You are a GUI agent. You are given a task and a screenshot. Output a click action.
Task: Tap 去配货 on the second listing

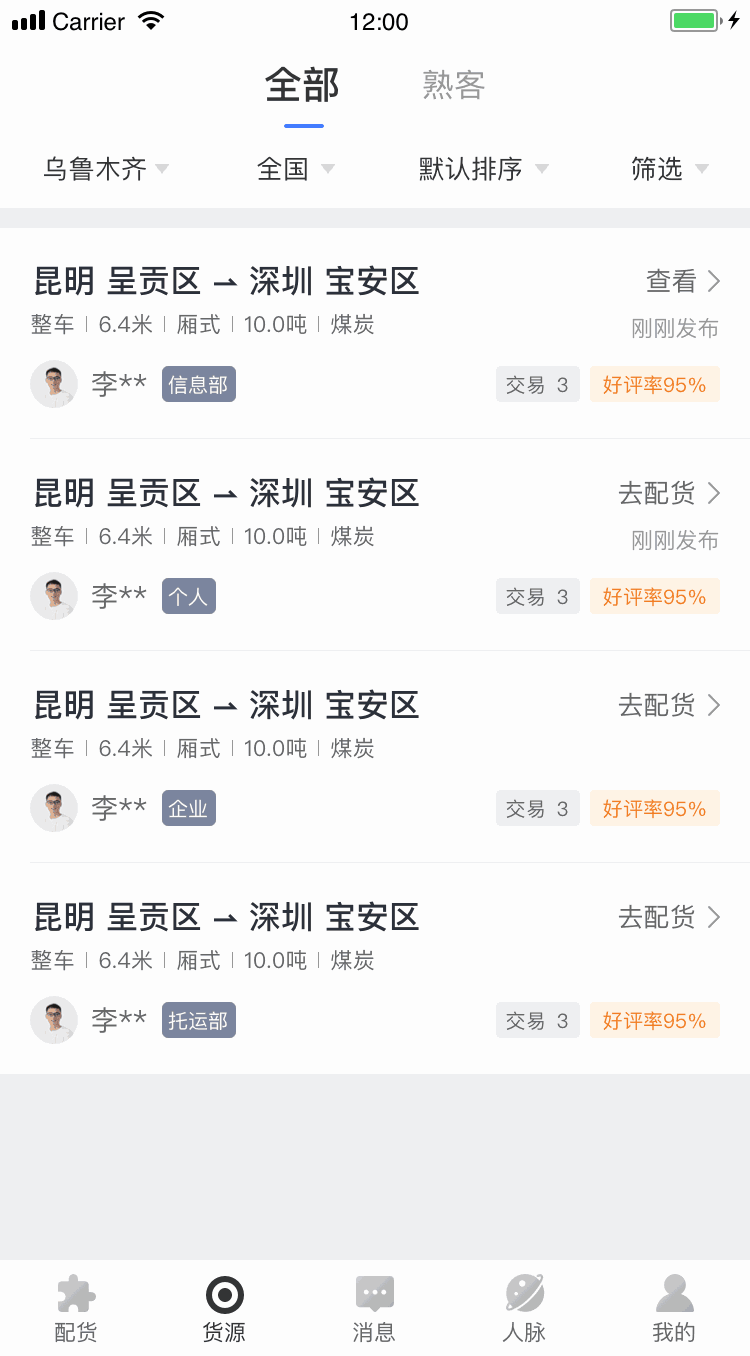(x=669, y=493)
